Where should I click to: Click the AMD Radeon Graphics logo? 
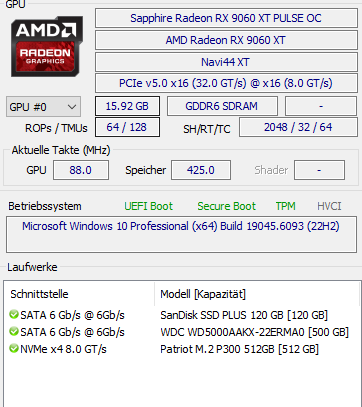tap(47, 46)
